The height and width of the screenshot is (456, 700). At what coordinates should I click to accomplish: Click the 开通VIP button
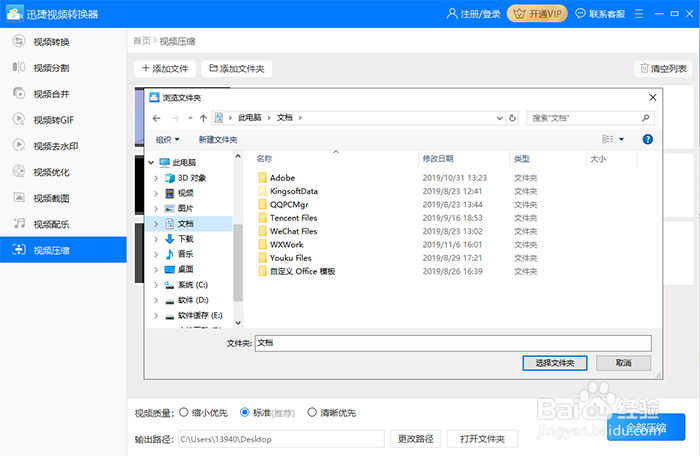537,14
